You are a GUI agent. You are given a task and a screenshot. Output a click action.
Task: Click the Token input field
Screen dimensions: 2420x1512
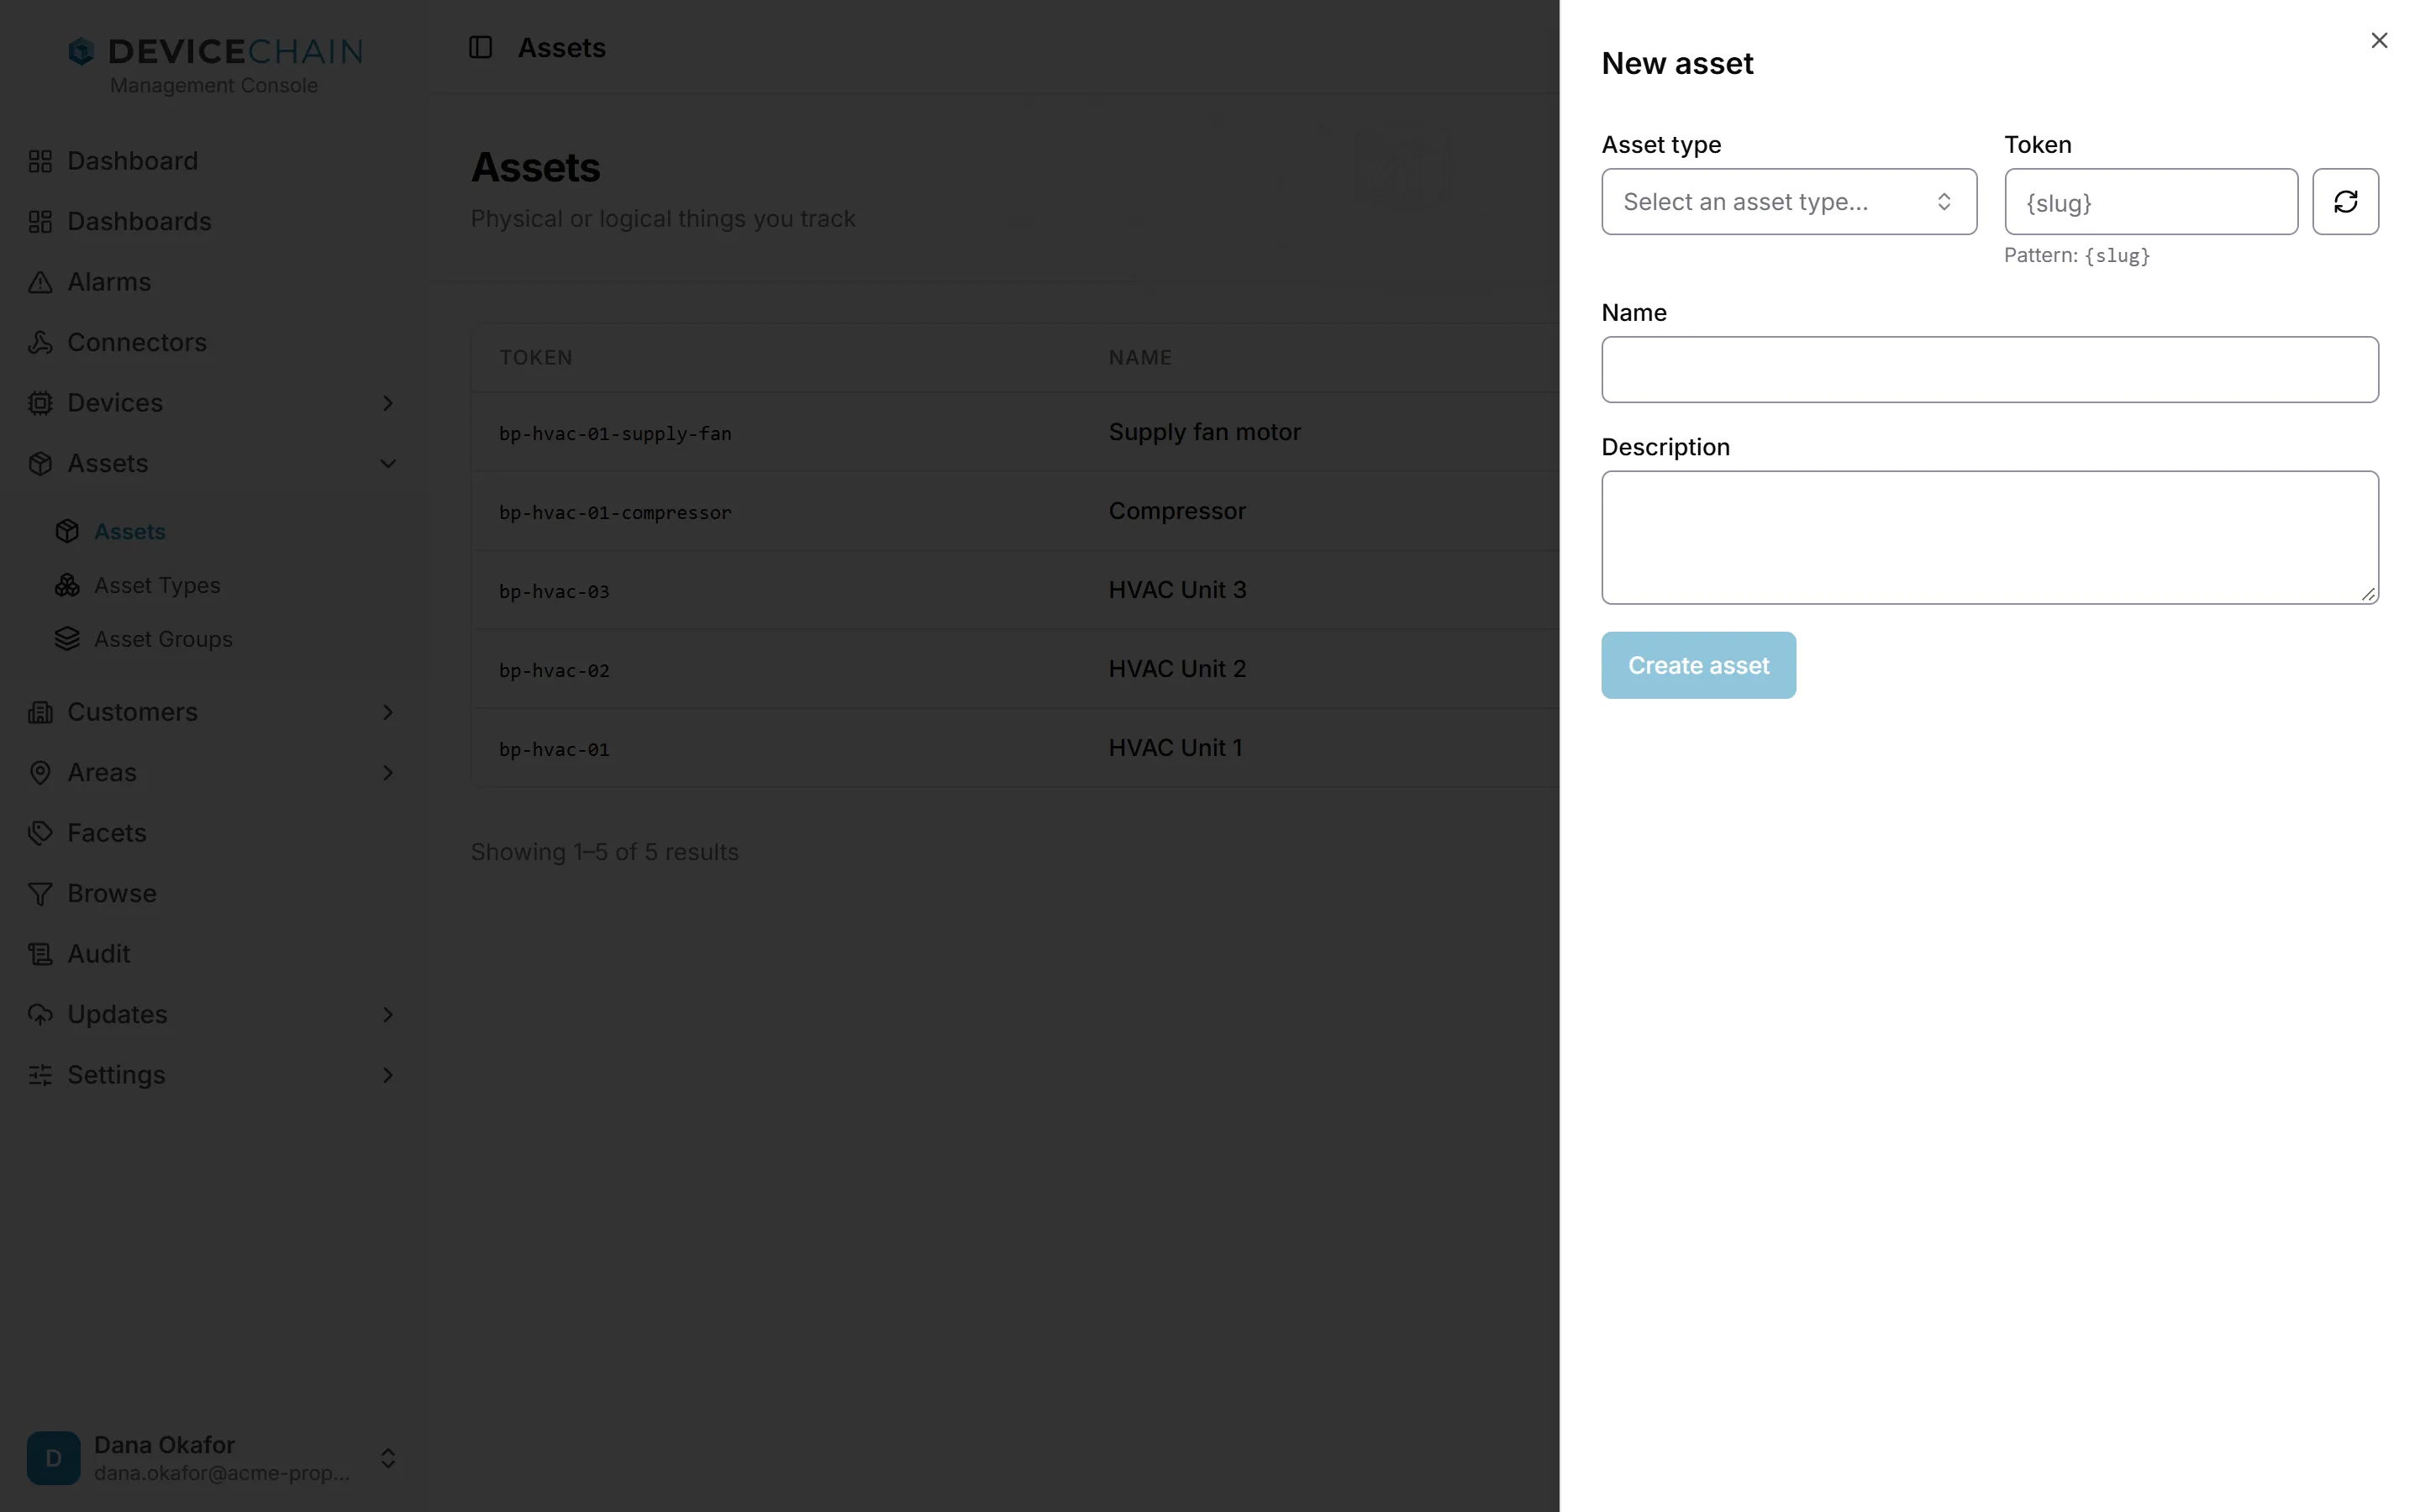point(2150,202)
